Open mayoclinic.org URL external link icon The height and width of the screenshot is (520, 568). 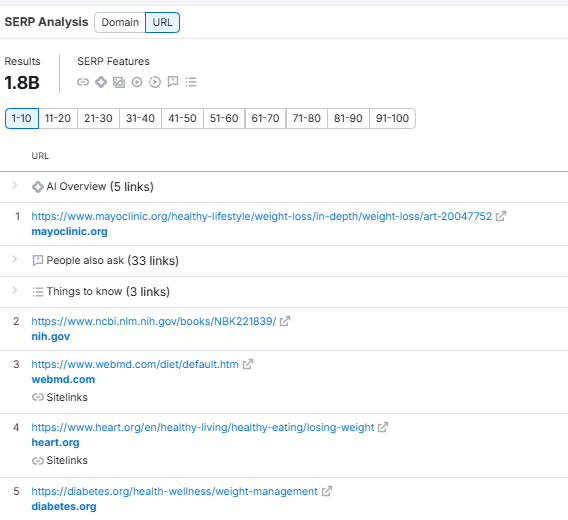(501, 216)
